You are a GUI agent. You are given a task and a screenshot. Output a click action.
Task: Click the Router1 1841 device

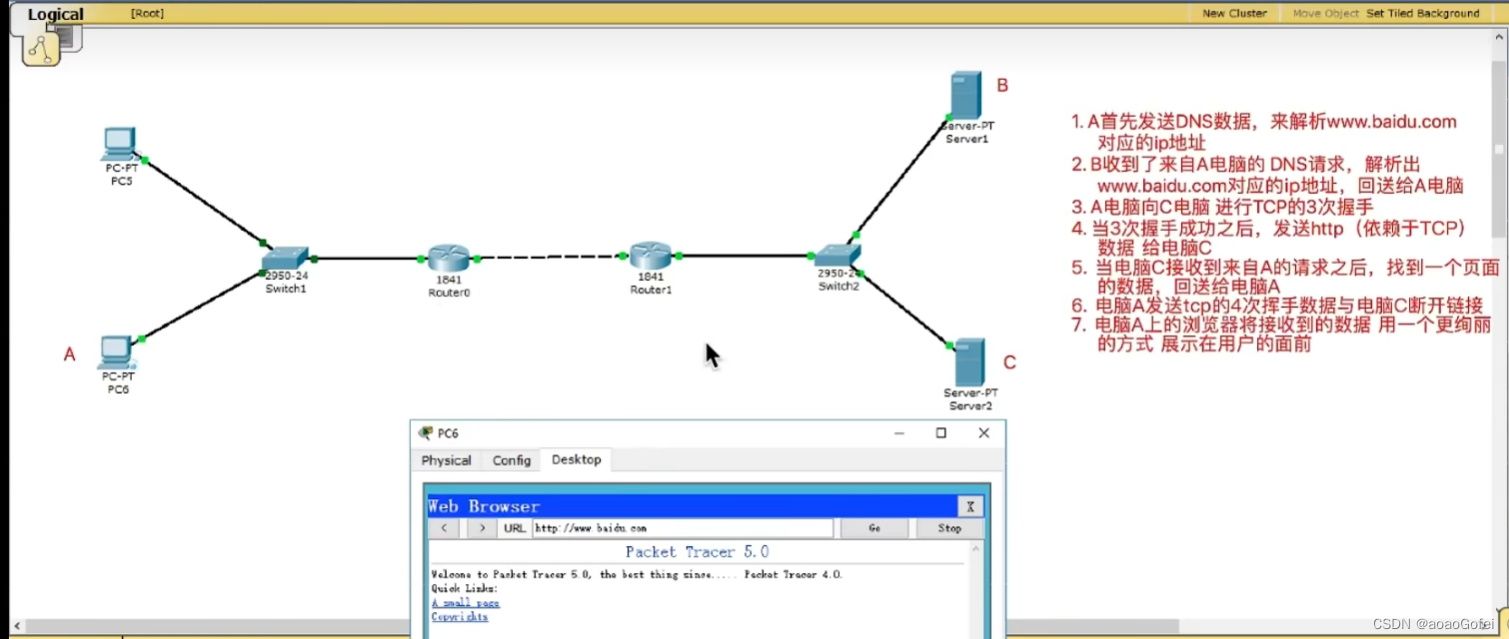click(650, 256)
